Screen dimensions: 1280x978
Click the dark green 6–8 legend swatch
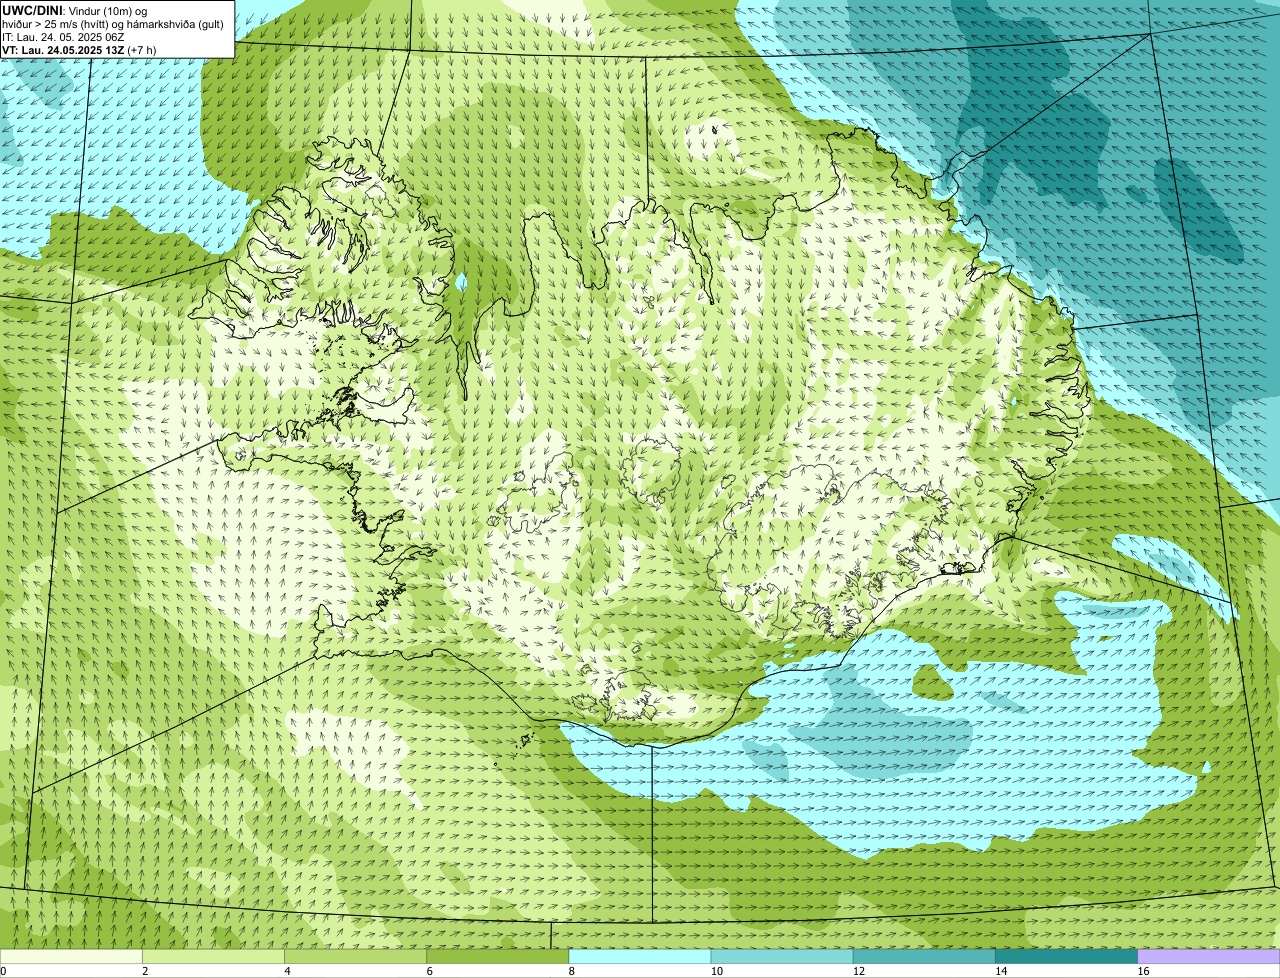click(497, 957)
